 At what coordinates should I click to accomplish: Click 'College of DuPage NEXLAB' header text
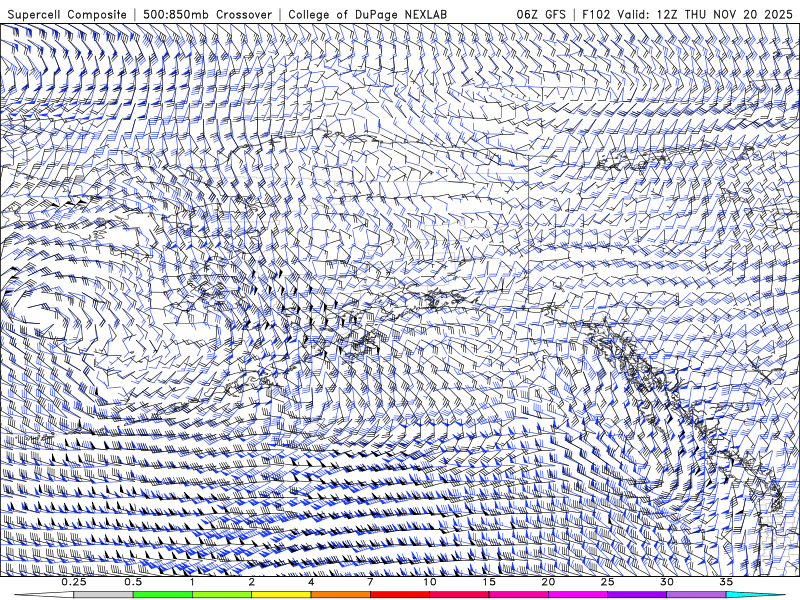pyautogui.click(x=368, y=14)
